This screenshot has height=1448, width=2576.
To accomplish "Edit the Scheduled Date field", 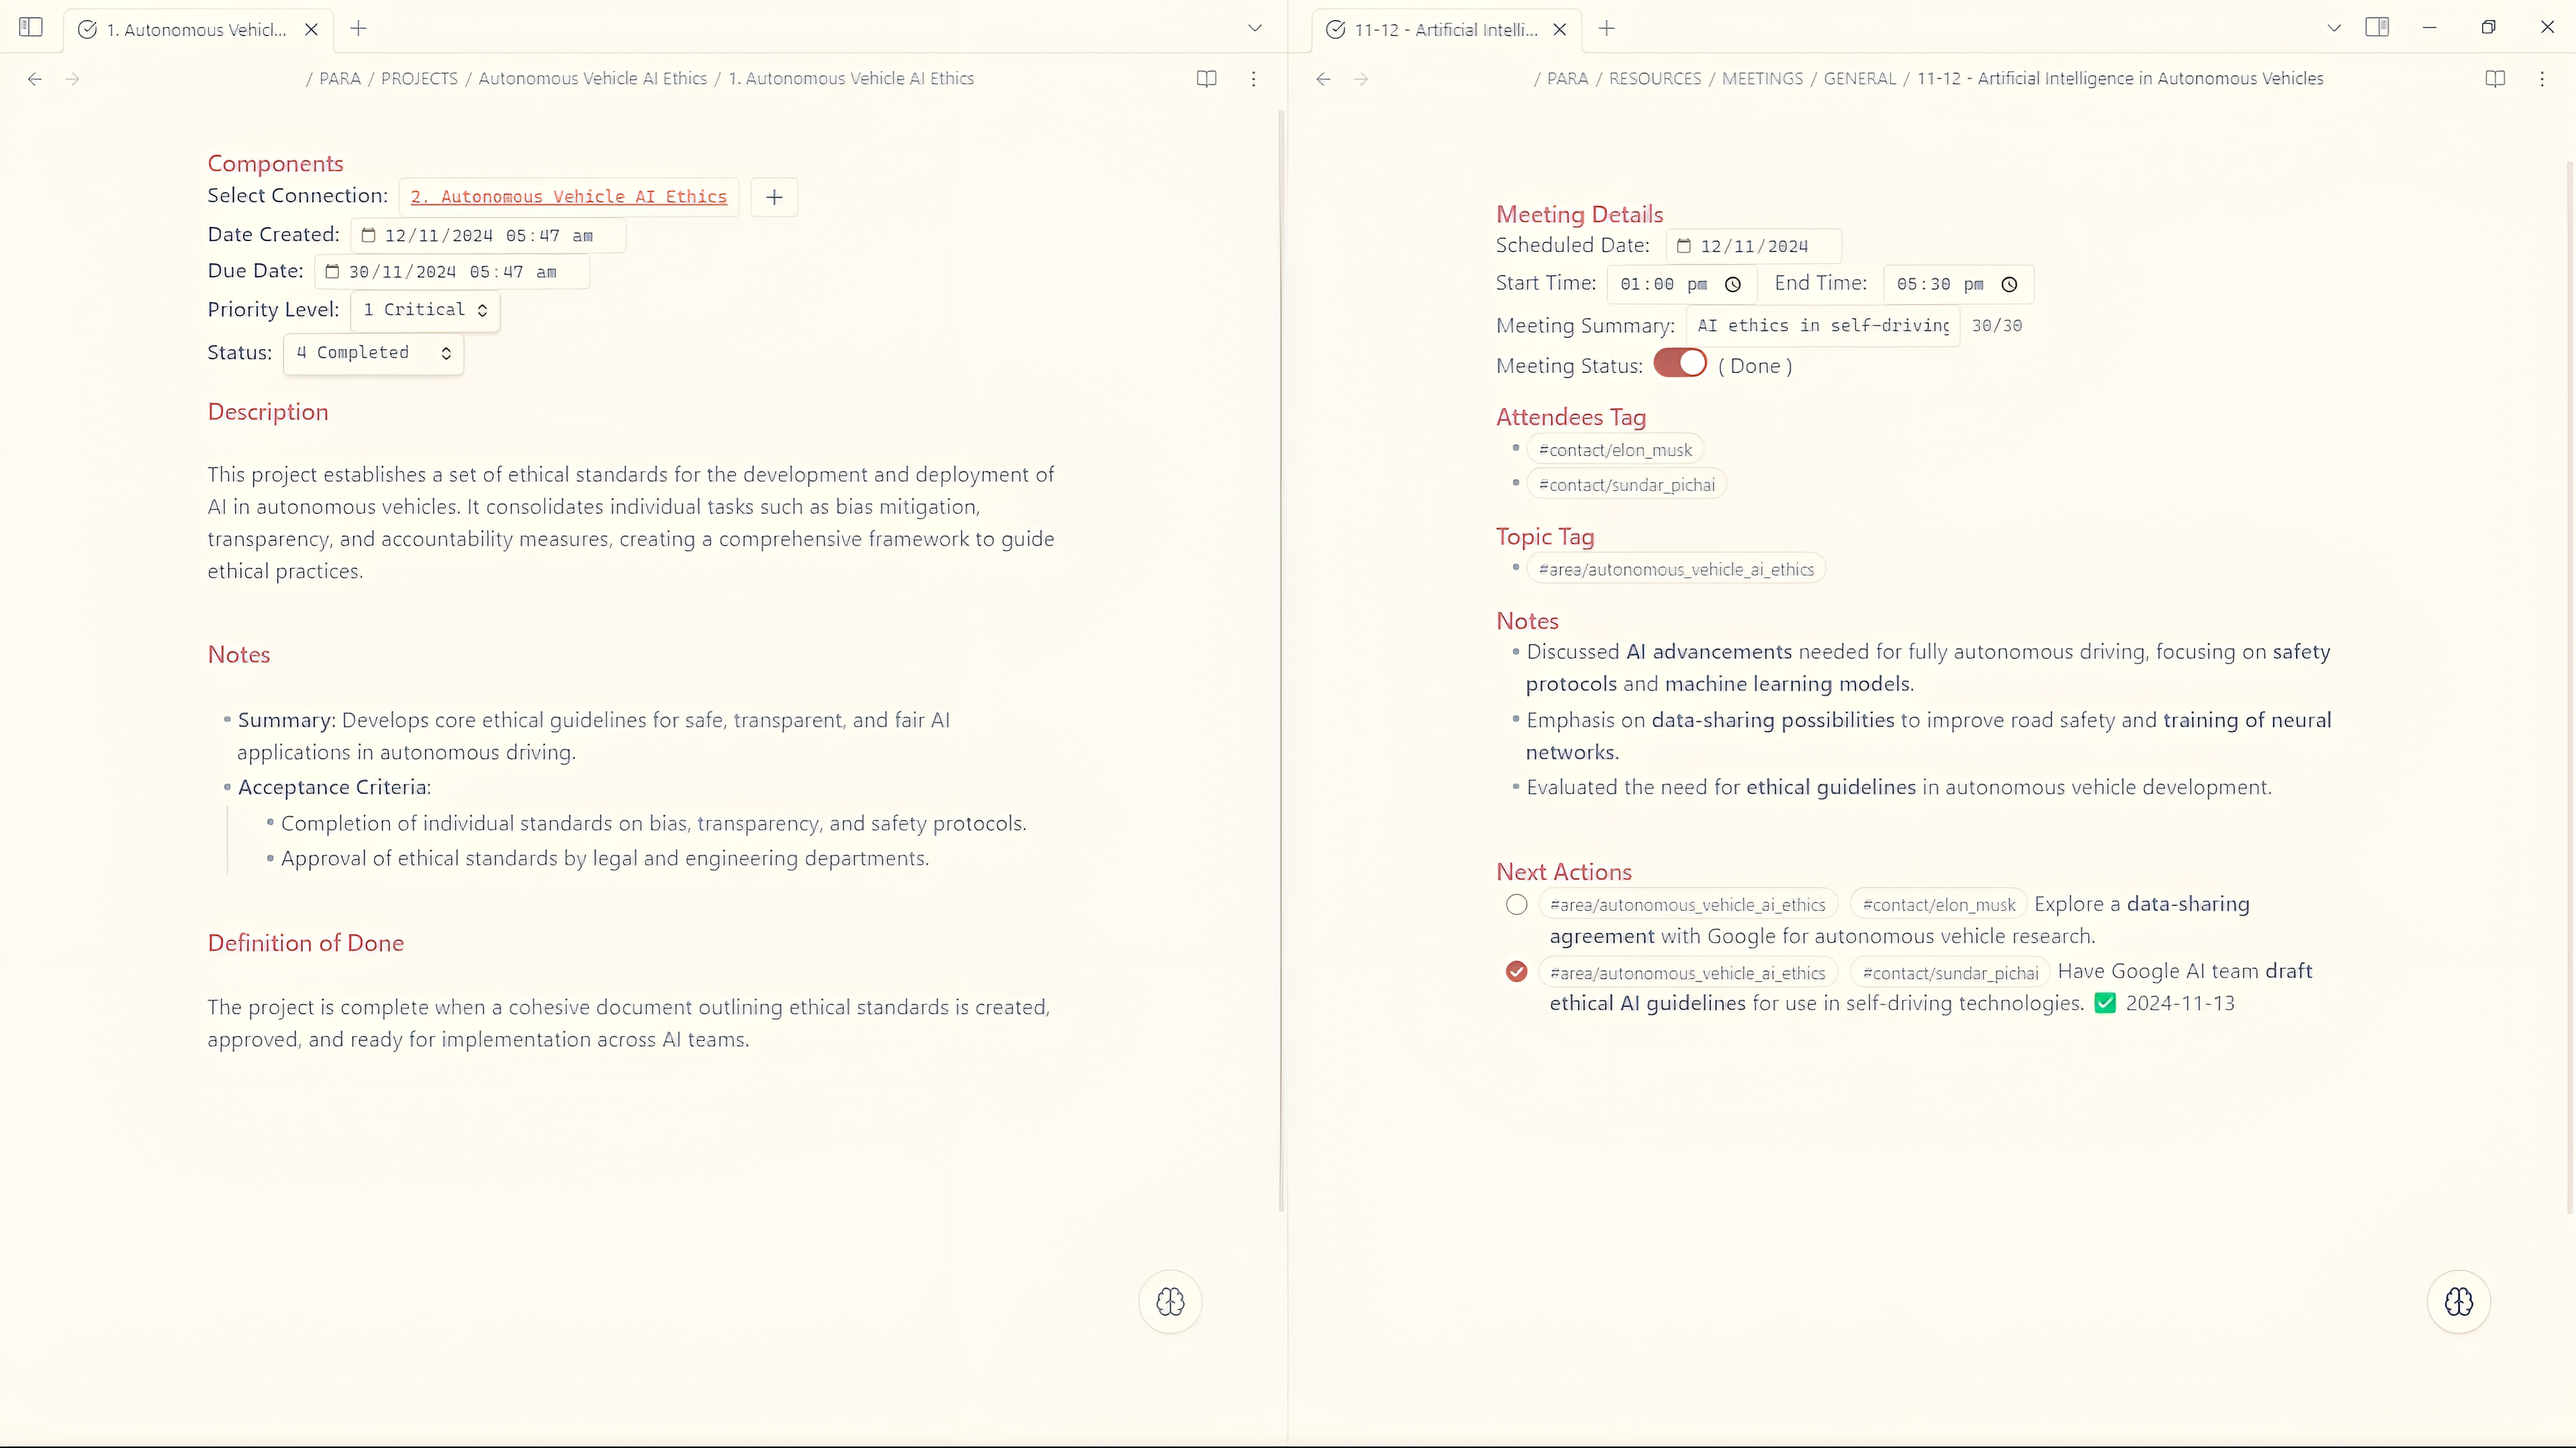I will point(1753,246).
